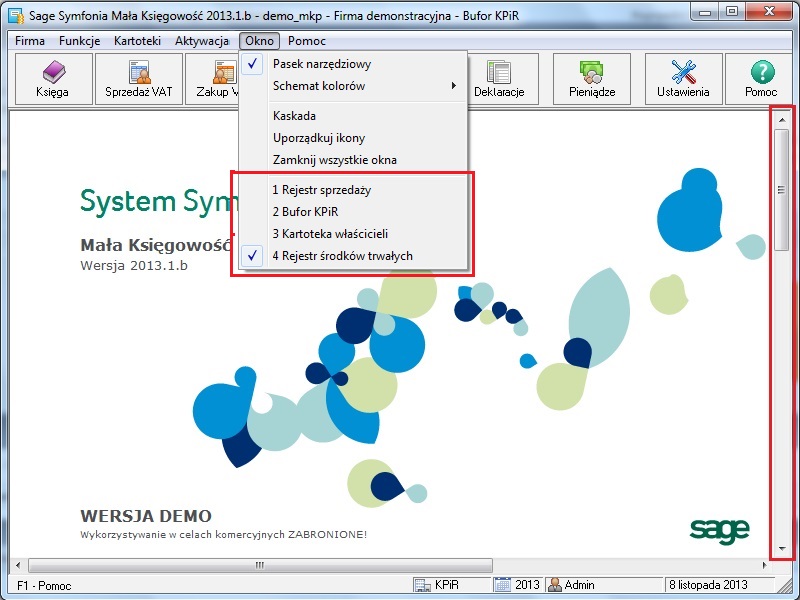Choose Uporządkuj ikony from the menu

coord(353,138)
